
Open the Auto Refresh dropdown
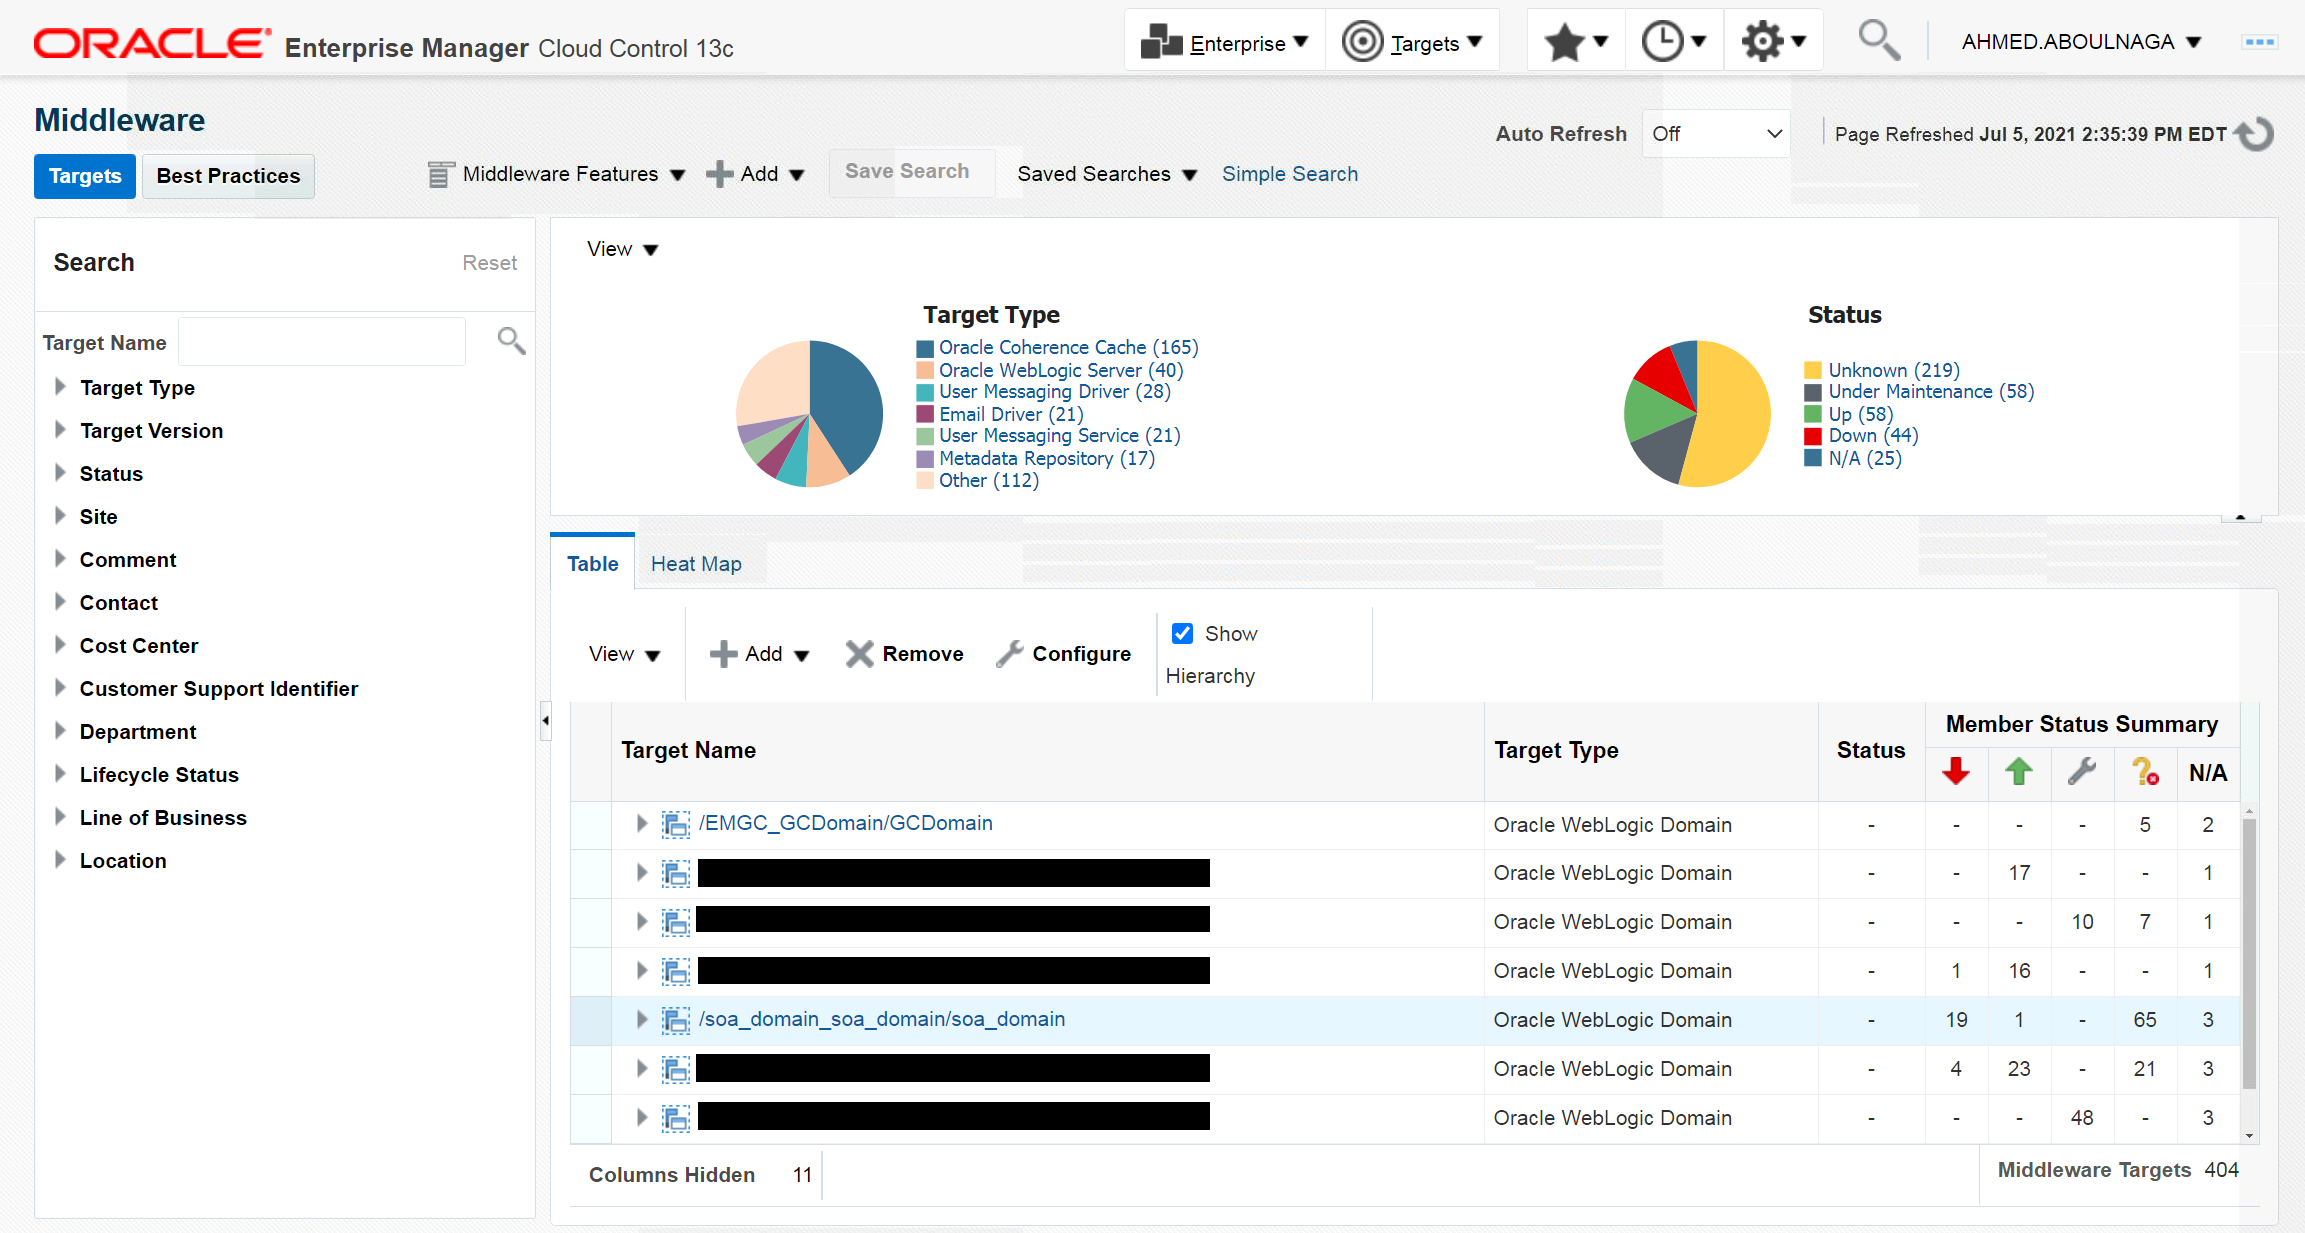coord(1716,134)
